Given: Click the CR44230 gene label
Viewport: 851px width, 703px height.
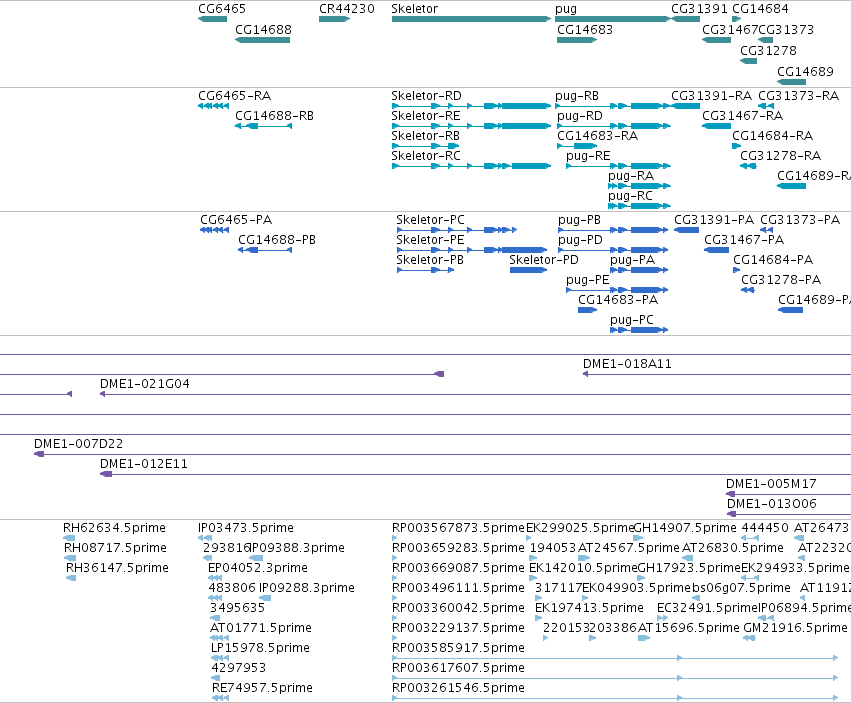Looking at the screenshot, I should tap(347, 9).
